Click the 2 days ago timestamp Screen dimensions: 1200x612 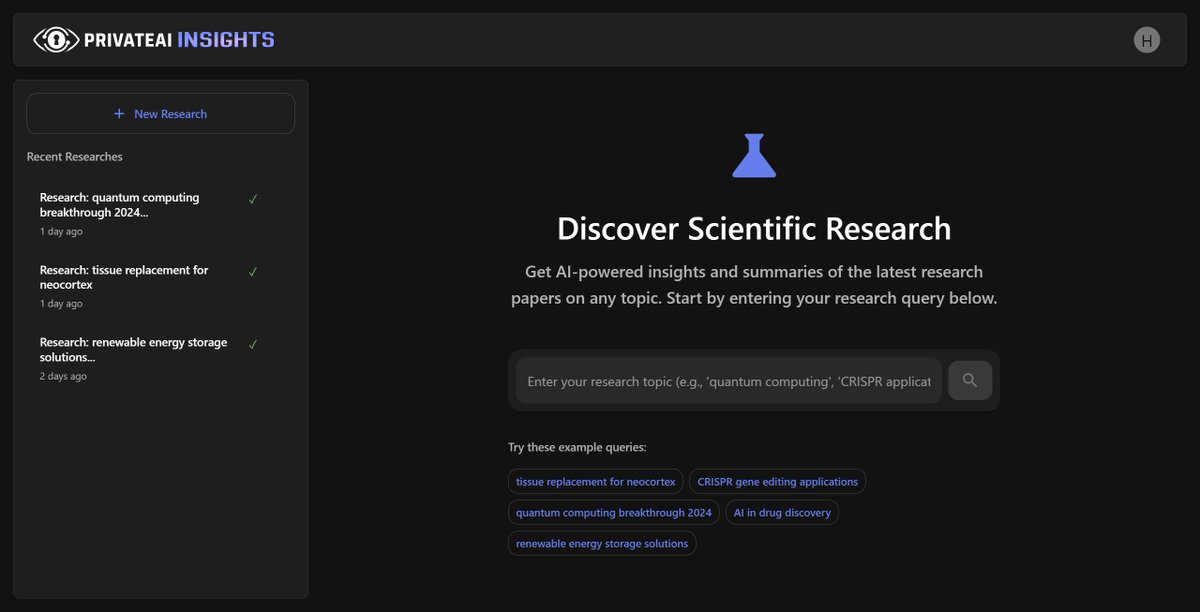(x=63, y=376)
